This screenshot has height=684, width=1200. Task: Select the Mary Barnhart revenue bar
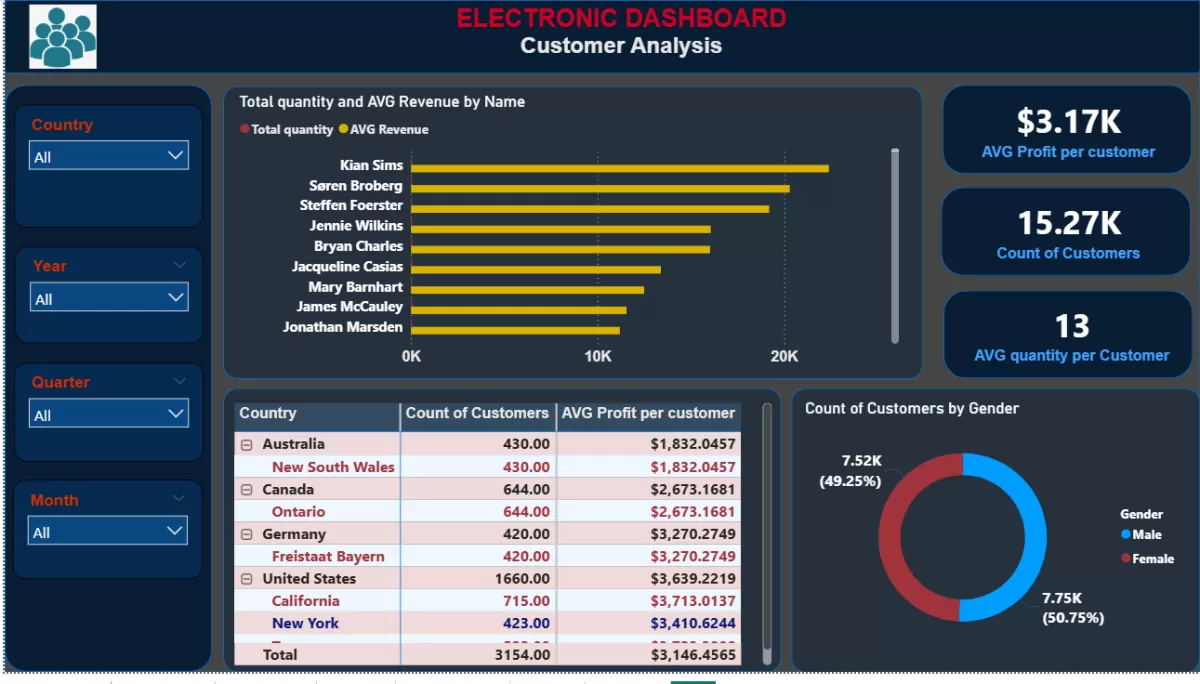pyautogui.click(x=527, y=290)
